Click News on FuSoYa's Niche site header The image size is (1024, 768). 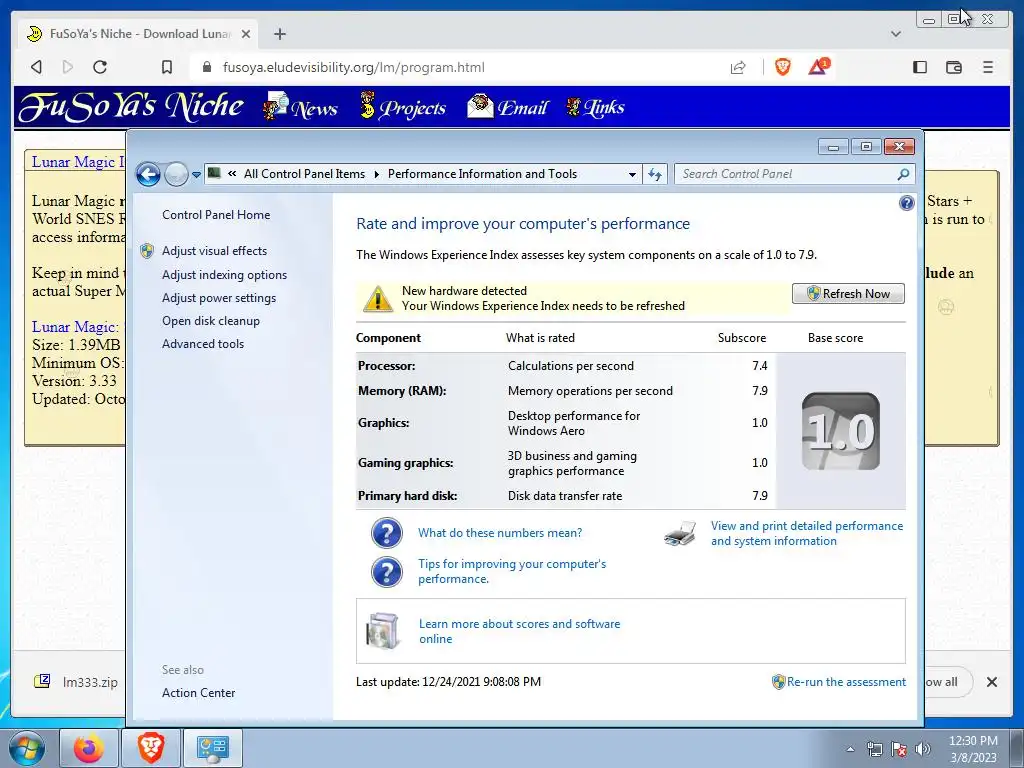(300, 107)
